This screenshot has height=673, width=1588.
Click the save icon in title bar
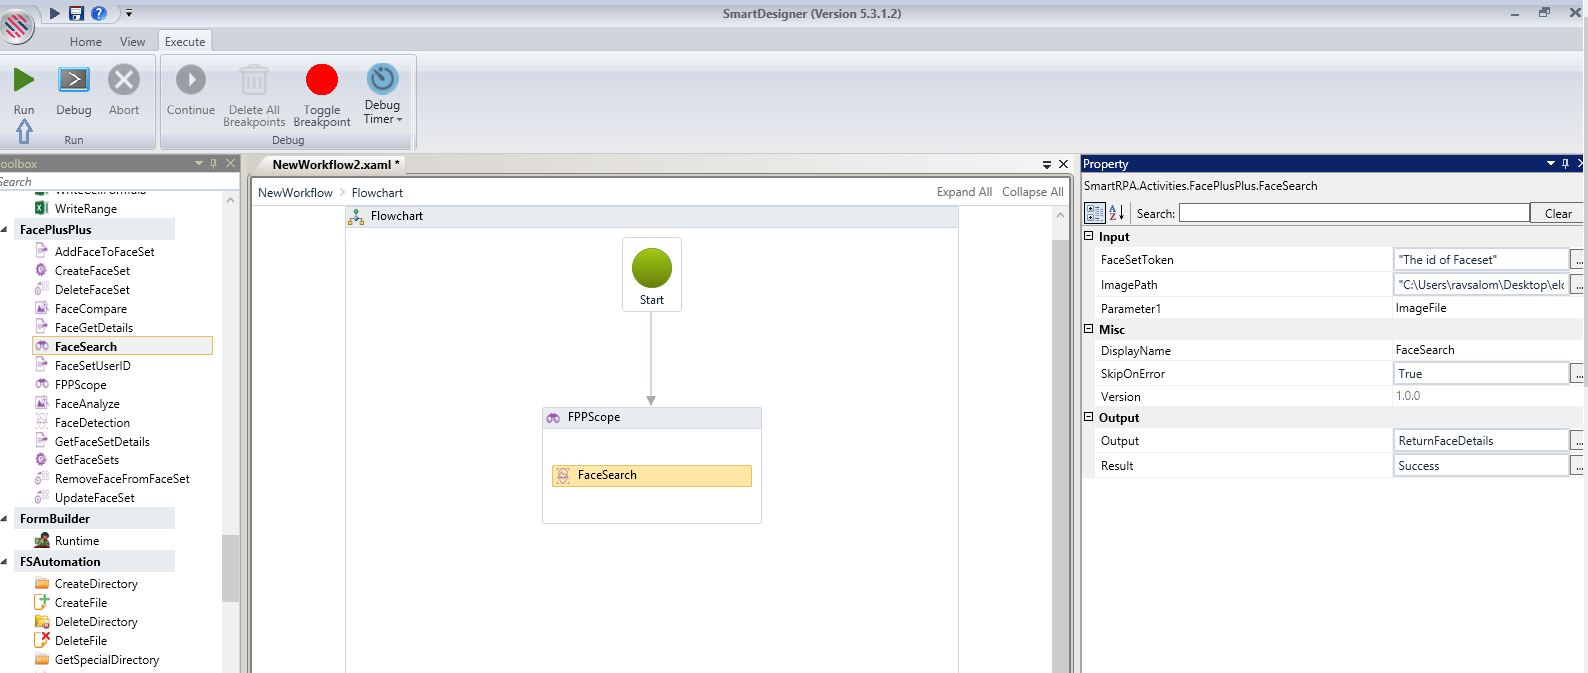click(77, 13)
